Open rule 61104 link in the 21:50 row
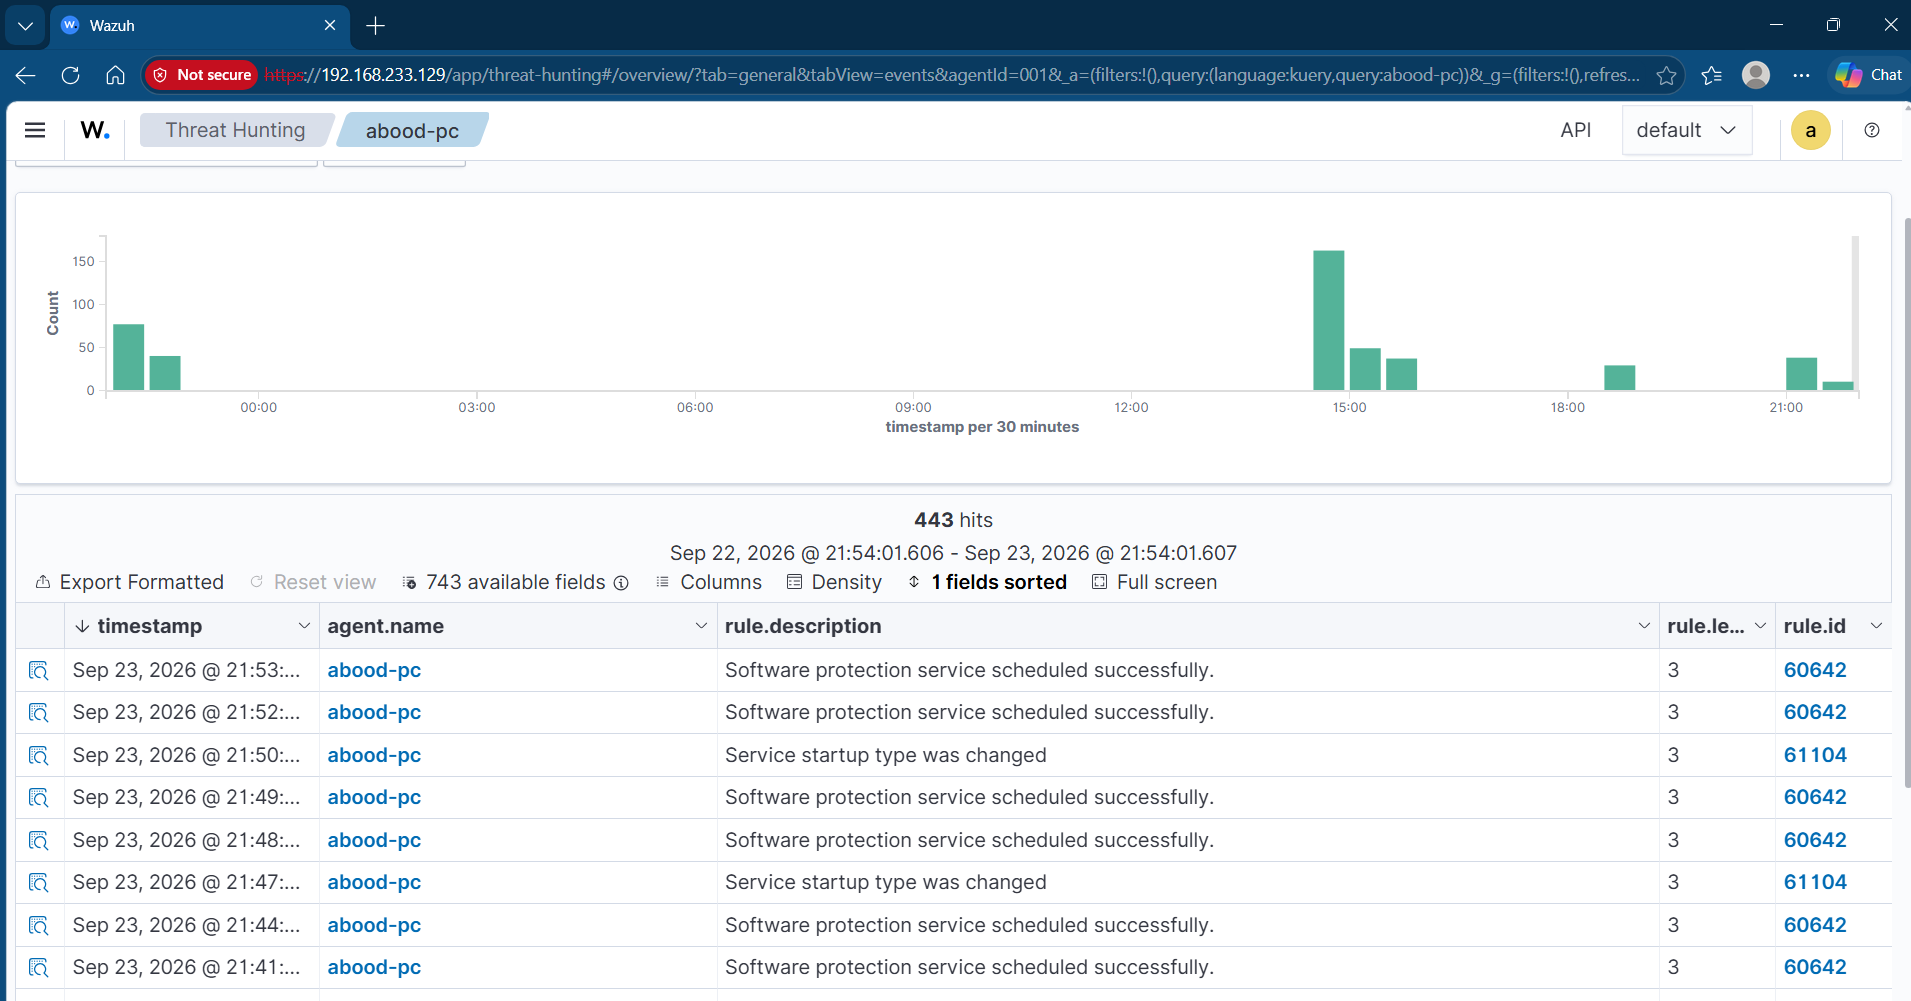 [1815, 755]
